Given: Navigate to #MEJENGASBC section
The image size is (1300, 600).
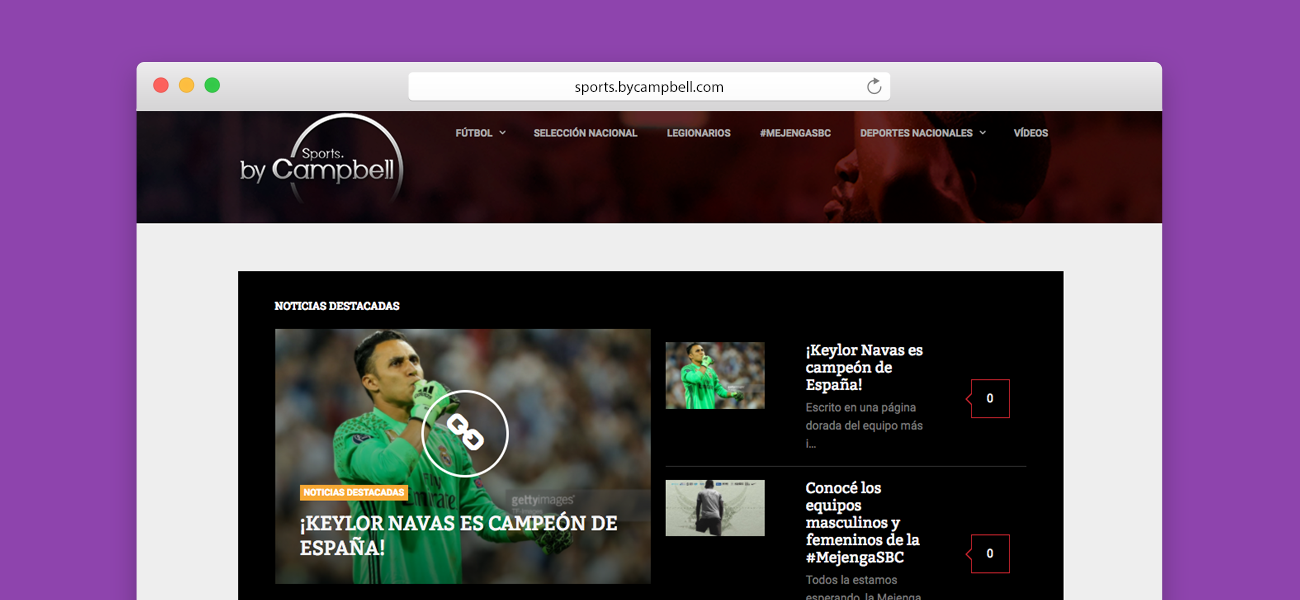Looking at the screenshot, I should point(795,133).
